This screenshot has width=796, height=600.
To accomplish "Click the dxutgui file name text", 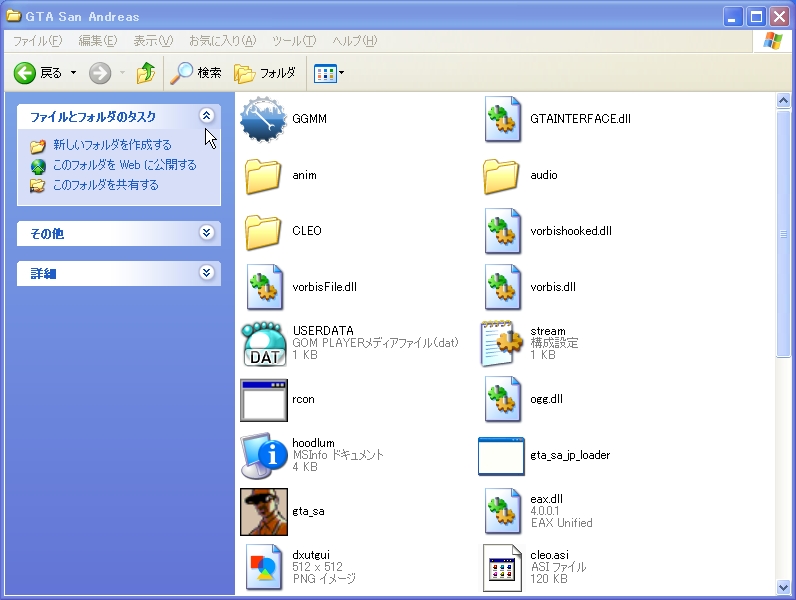I will pyautogui.click(x=311, y=555).
